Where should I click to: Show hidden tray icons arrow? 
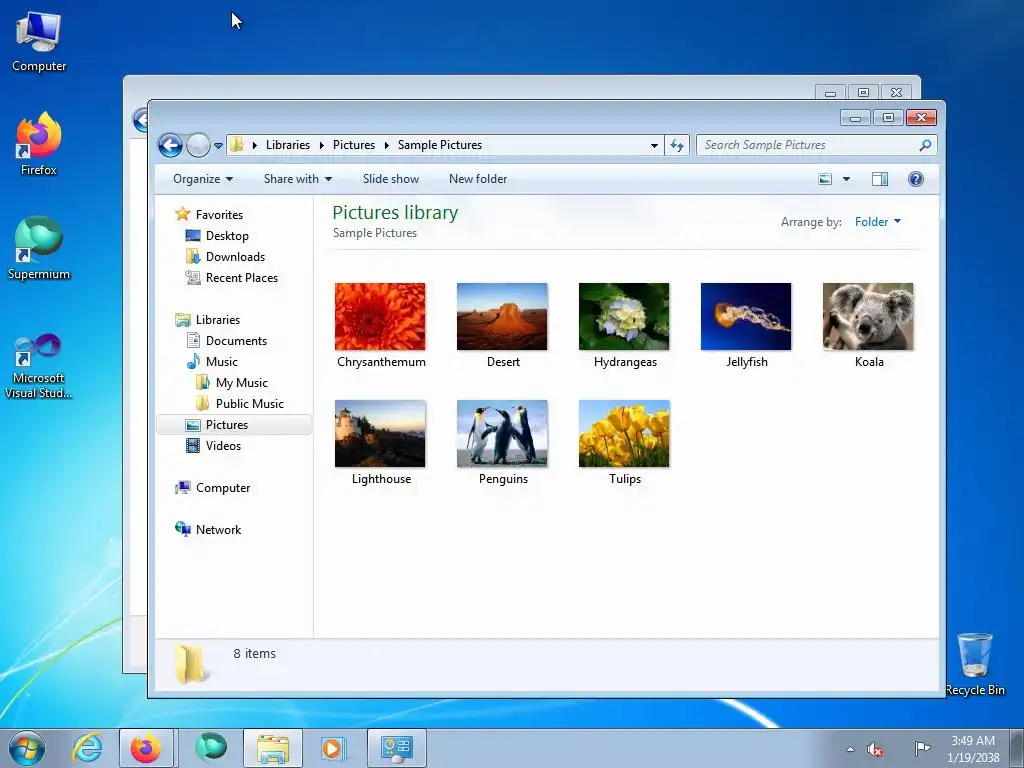tap(850, 749)
